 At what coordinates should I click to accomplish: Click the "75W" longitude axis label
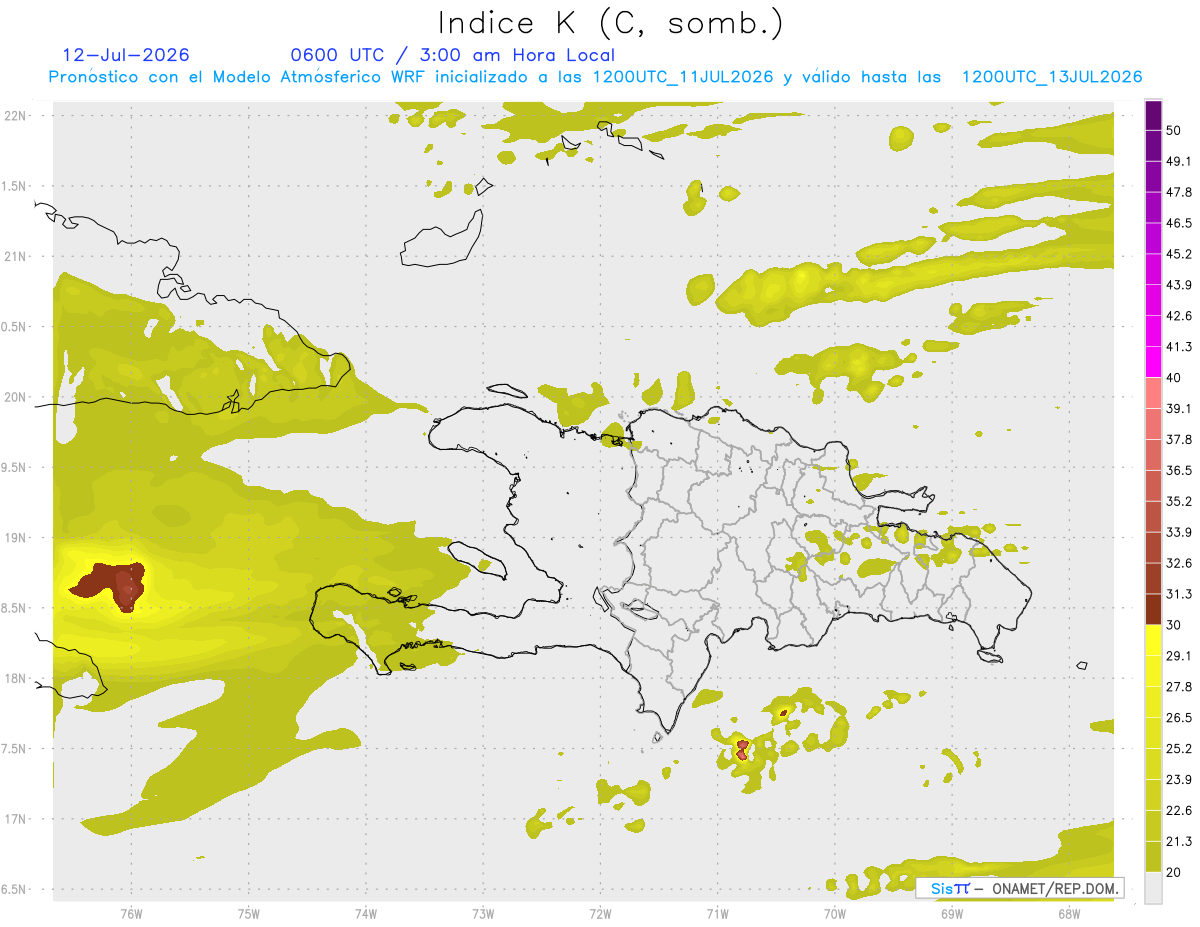[x=248, y=913]
